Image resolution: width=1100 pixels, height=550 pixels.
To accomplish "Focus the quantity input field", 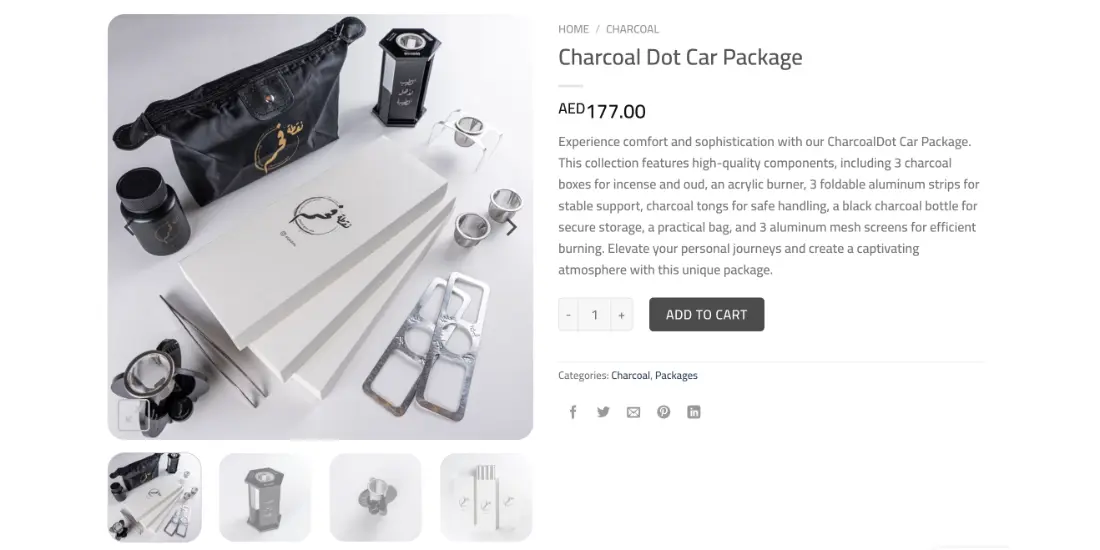I will tap(595, 315).
